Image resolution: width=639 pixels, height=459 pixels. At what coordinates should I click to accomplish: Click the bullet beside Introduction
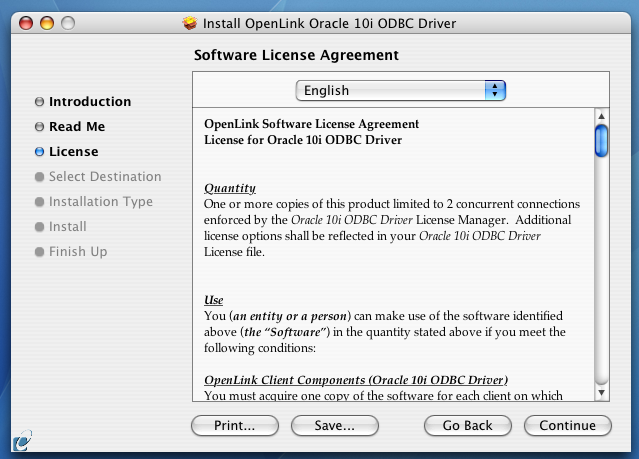[40, 102]
